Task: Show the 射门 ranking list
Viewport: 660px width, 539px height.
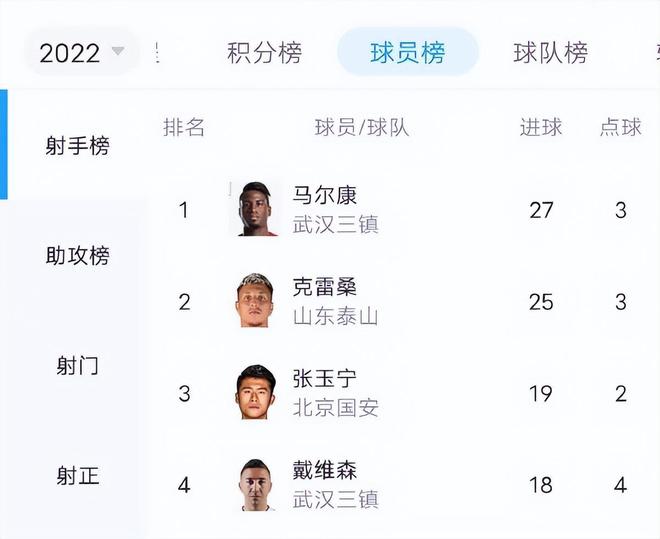Action: tap(77, 366)
